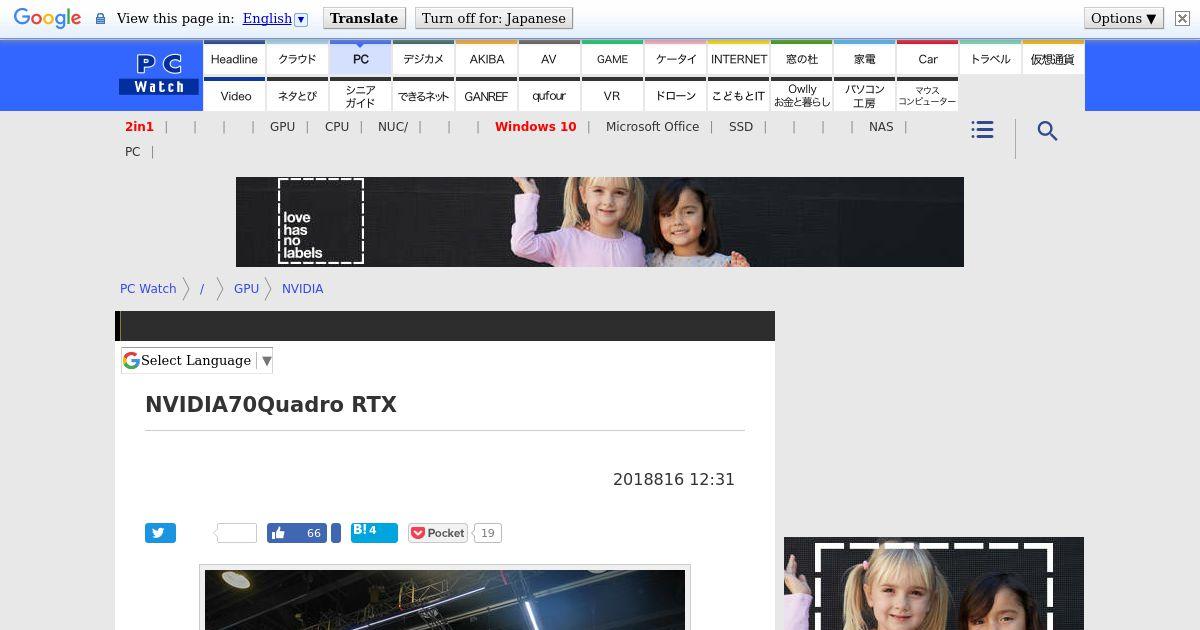Open the シニアガイド tab
Viewport: 1200px width, 630px height.
[360, 95]
